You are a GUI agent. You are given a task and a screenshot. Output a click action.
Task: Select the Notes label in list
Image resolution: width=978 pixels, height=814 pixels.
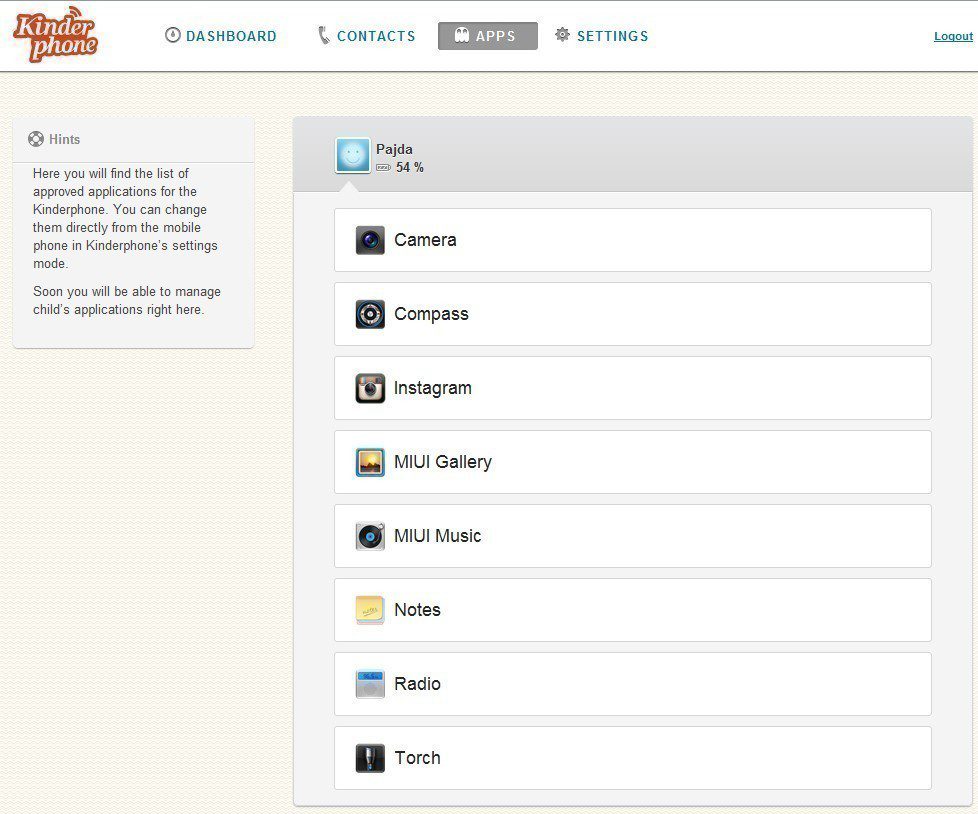pyautogui.click(x=417, y=610)
